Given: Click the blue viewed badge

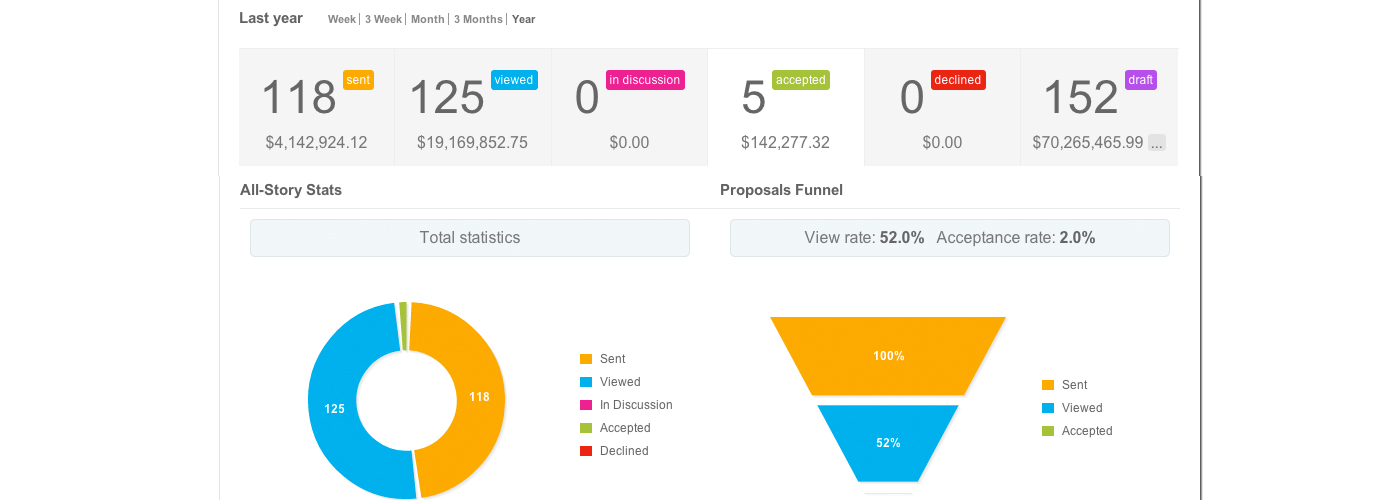Looking at the screenshot, I should pos(514,80).
